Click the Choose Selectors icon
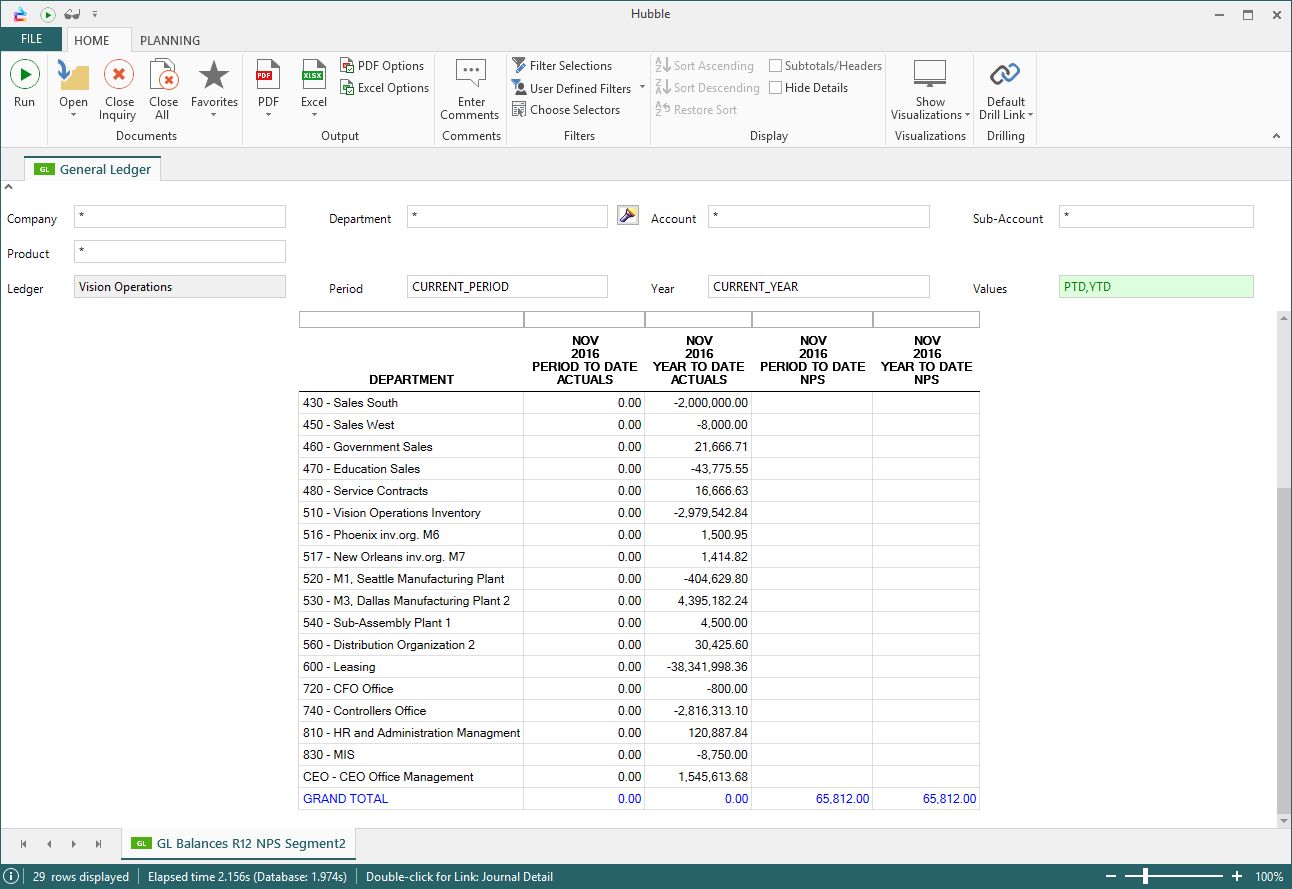The image size is (1292, 889). click(x=519, y=110)
